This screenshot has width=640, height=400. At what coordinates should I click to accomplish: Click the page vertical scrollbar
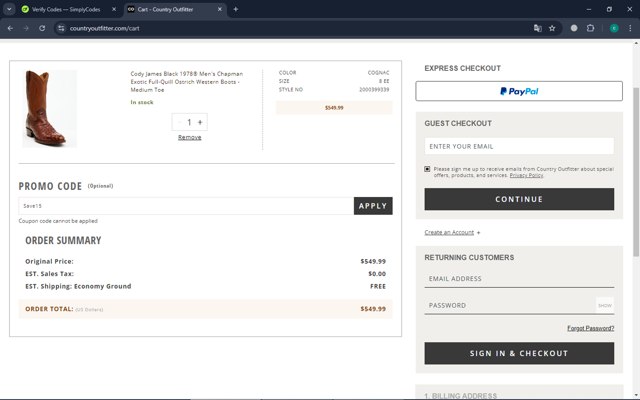pos(636,171)
